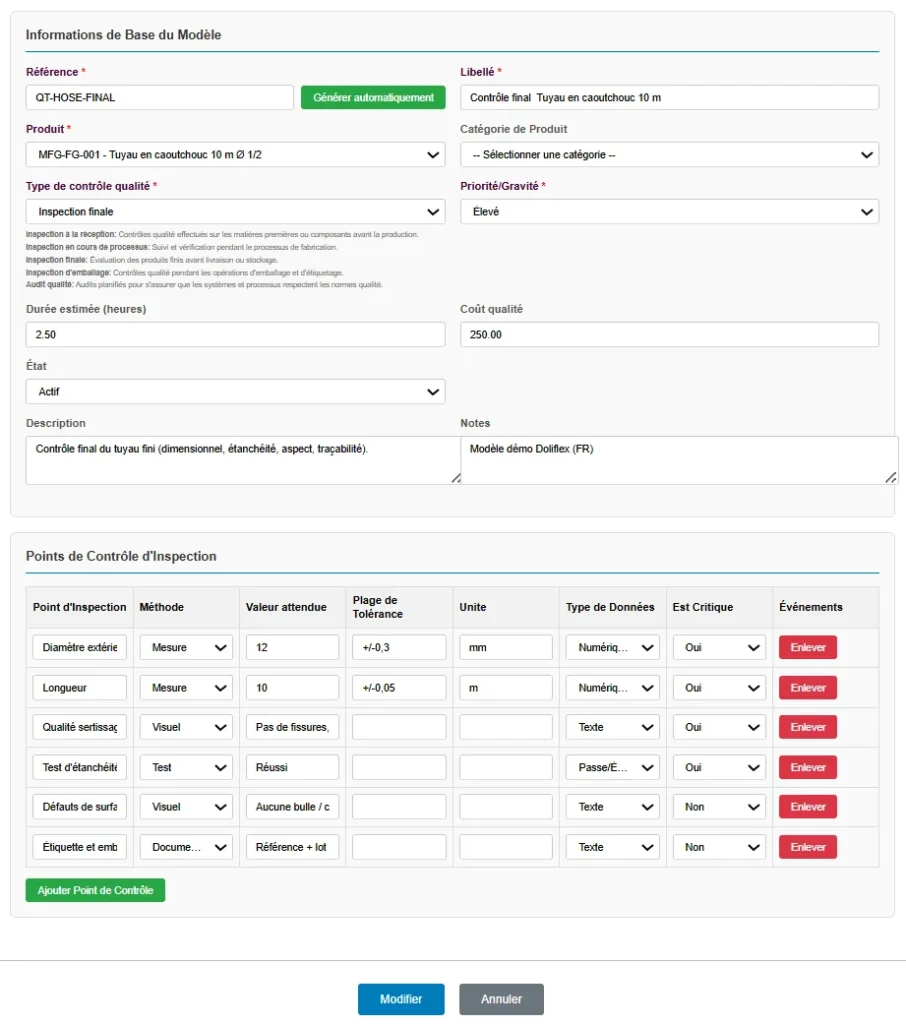Open the Type de Données dropdown for Longueur
The height and width of the screenshot is (1024, 906).
[x=612, y=687]
